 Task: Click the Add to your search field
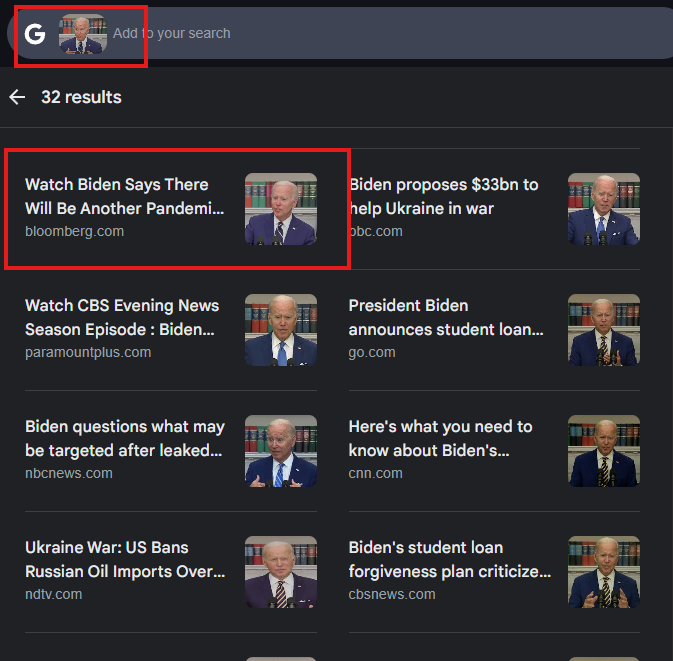[386, 33]
